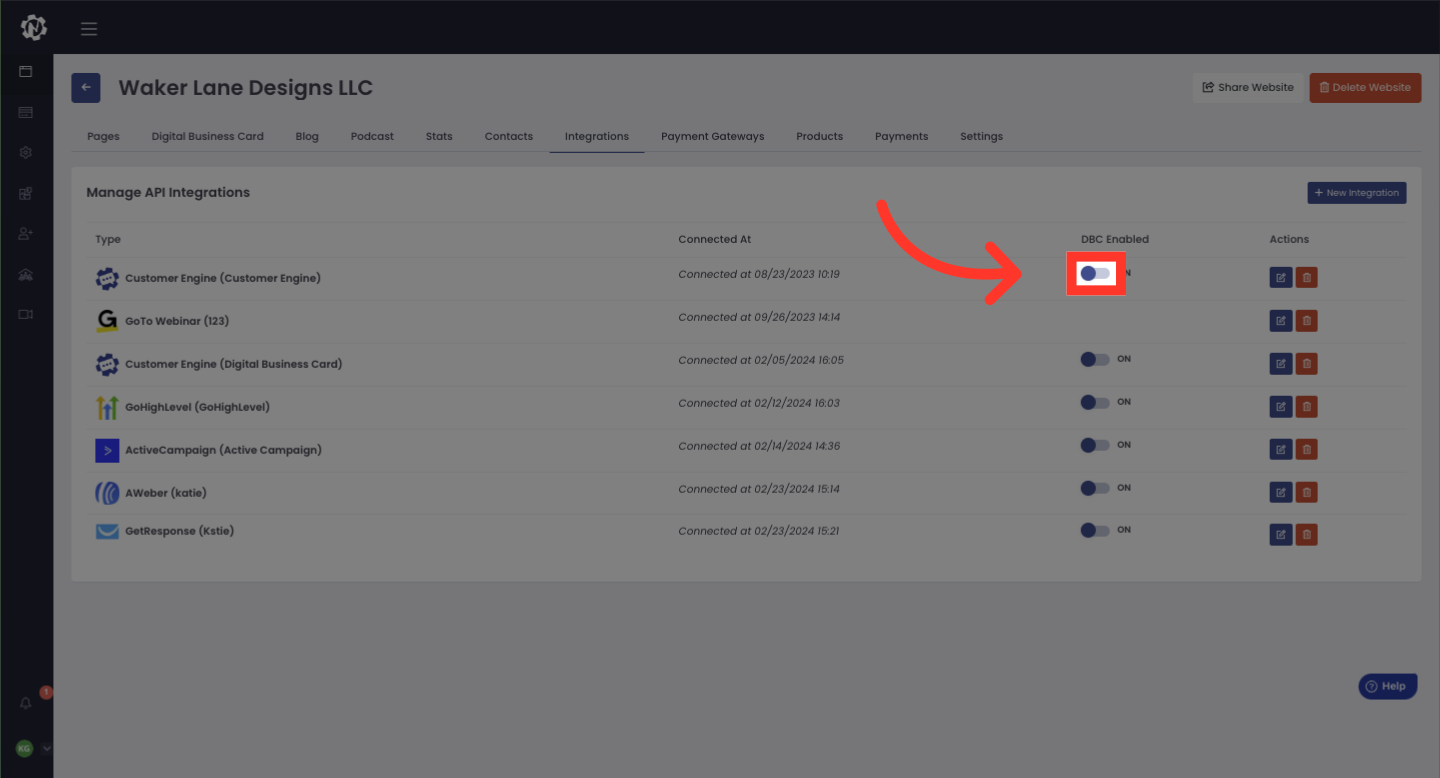1440x778 pixels.
Task: Edit the ActiveCampaign integration
Action: coord(1281,450)
